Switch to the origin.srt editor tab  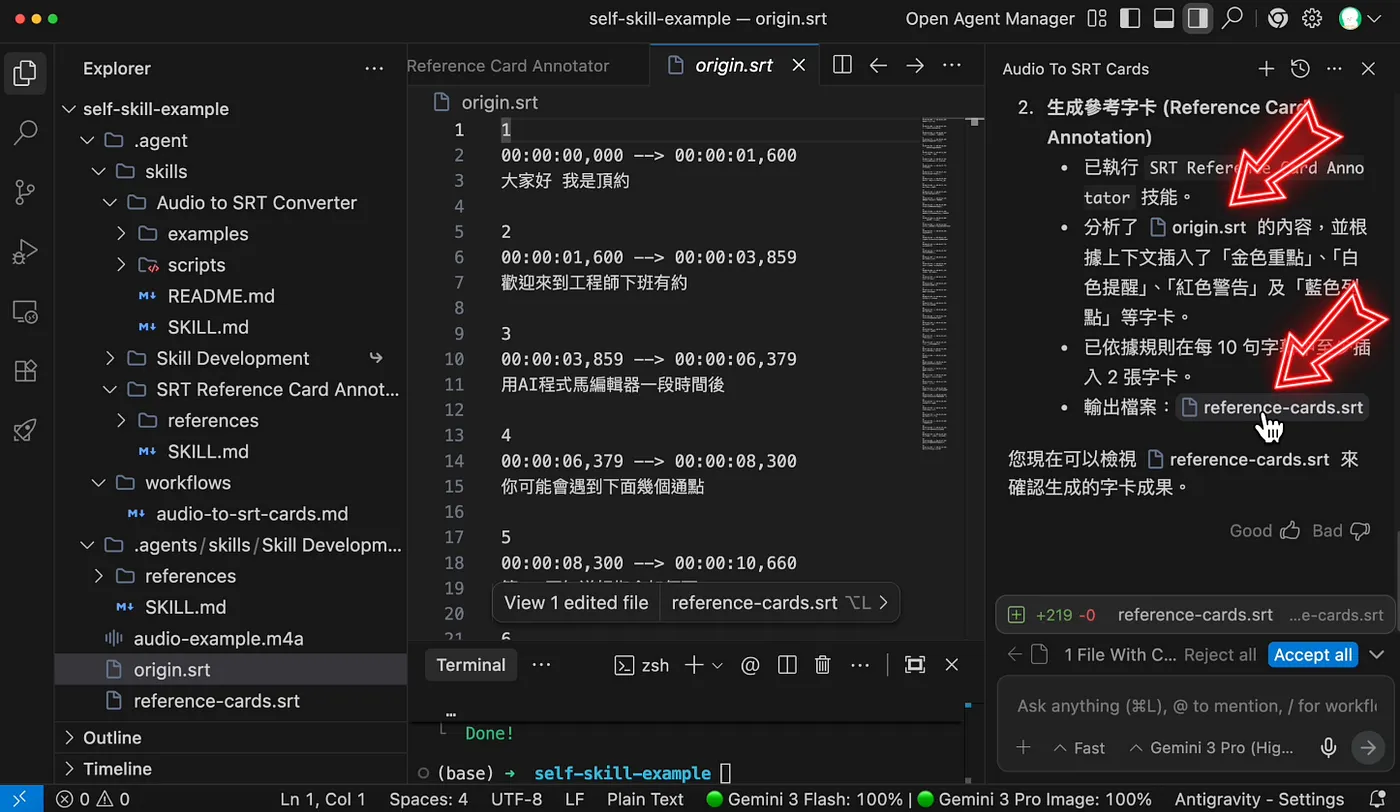coord(733,65)
